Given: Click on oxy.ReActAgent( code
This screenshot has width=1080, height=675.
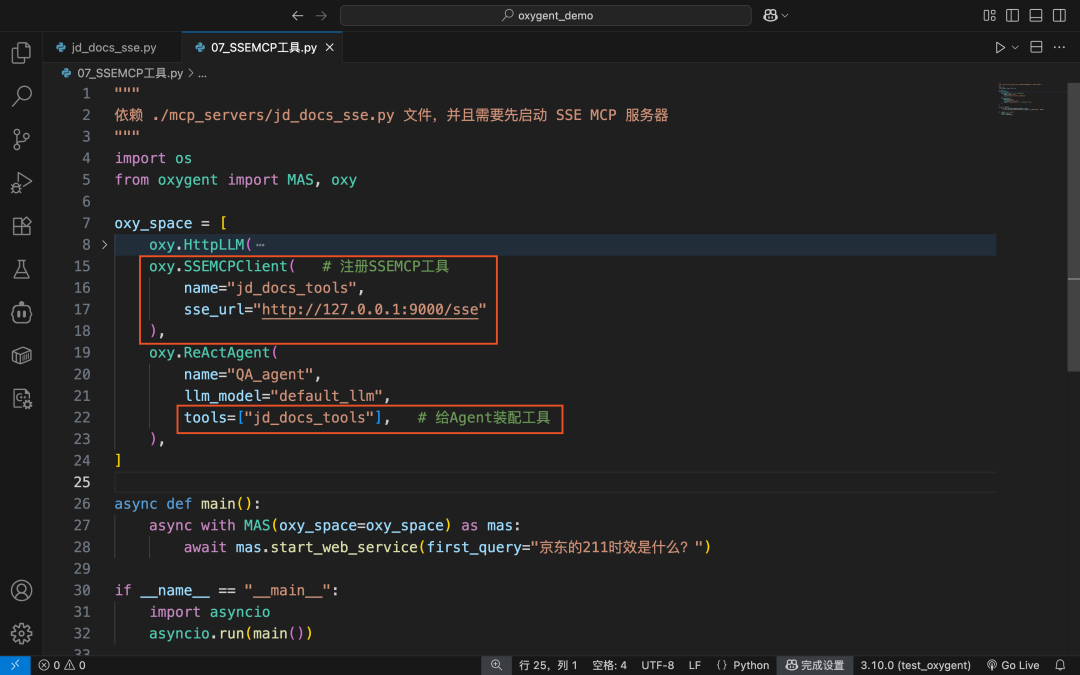Looking at the screenshot, I should pos(214,353).
